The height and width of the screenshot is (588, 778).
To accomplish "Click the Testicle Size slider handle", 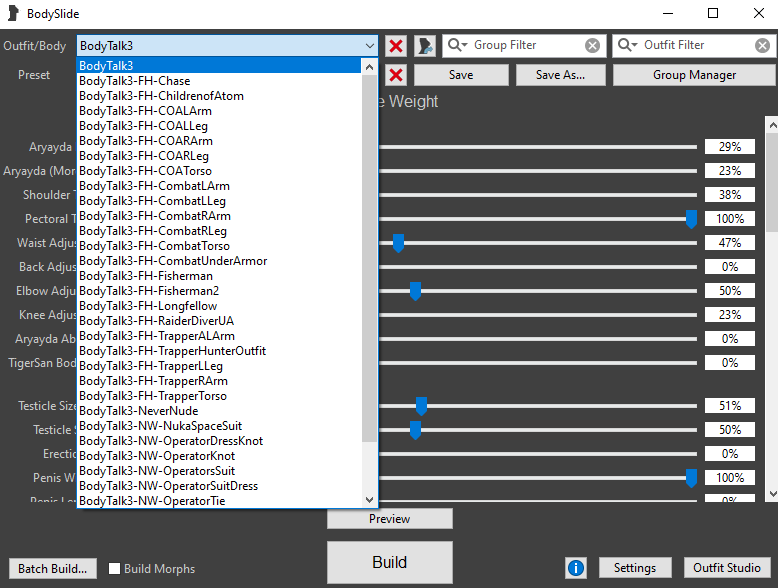I will click(421, 406).
